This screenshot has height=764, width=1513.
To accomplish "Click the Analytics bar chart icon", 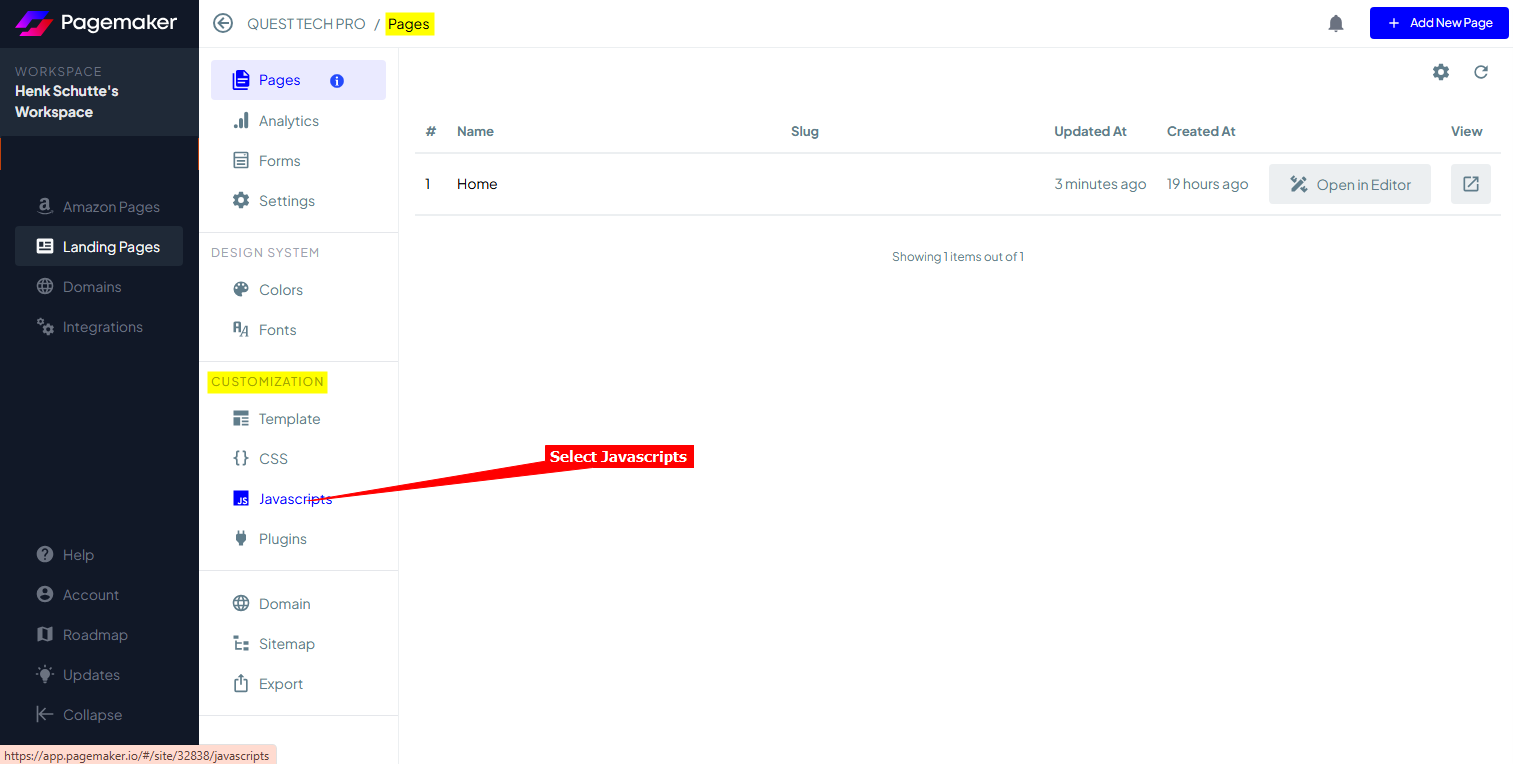I will click(x=241, y=120).
